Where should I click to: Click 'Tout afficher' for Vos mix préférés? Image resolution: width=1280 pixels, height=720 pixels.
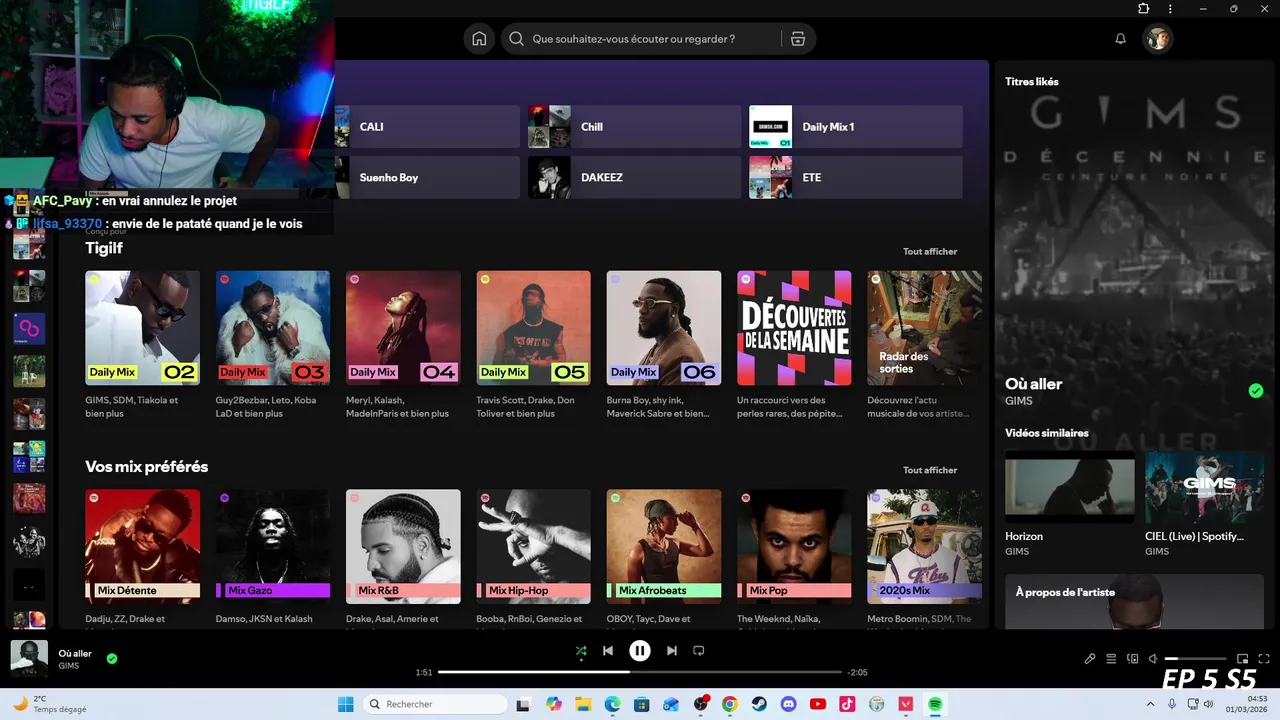click(x=930, y=470)
